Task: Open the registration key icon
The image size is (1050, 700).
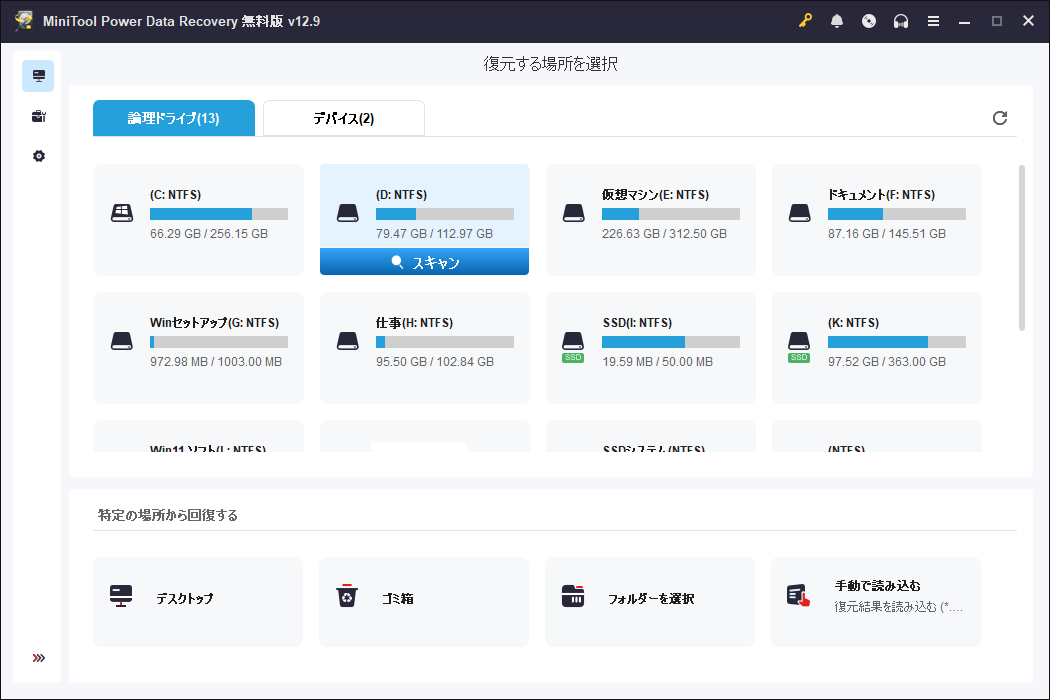Action: [805, 21]
